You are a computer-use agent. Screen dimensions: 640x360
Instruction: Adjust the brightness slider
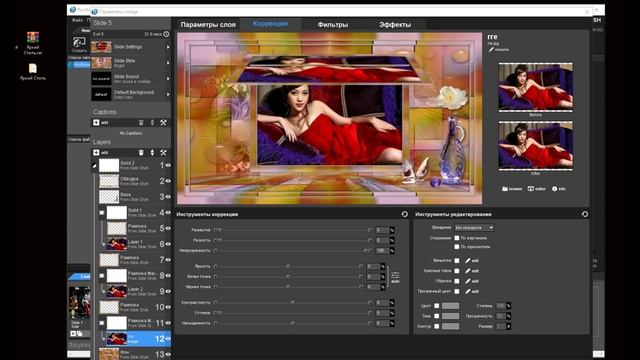pos(288,266)
